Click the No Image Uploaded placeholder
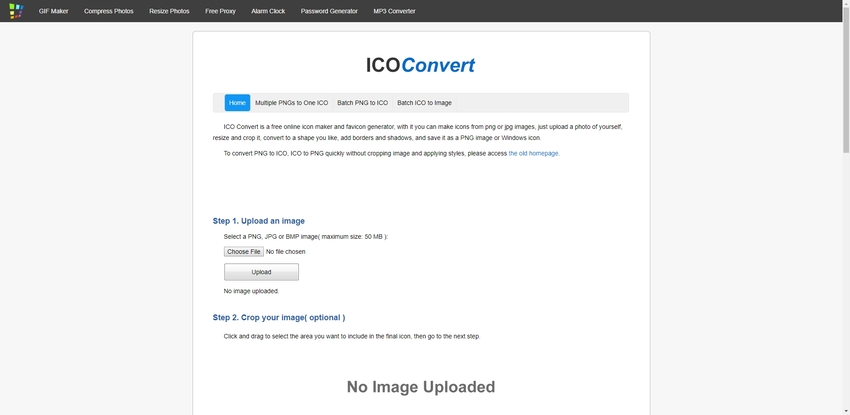The width and height of the screenshot is (850, 415). pyautogui.click(x=420, y=386)
